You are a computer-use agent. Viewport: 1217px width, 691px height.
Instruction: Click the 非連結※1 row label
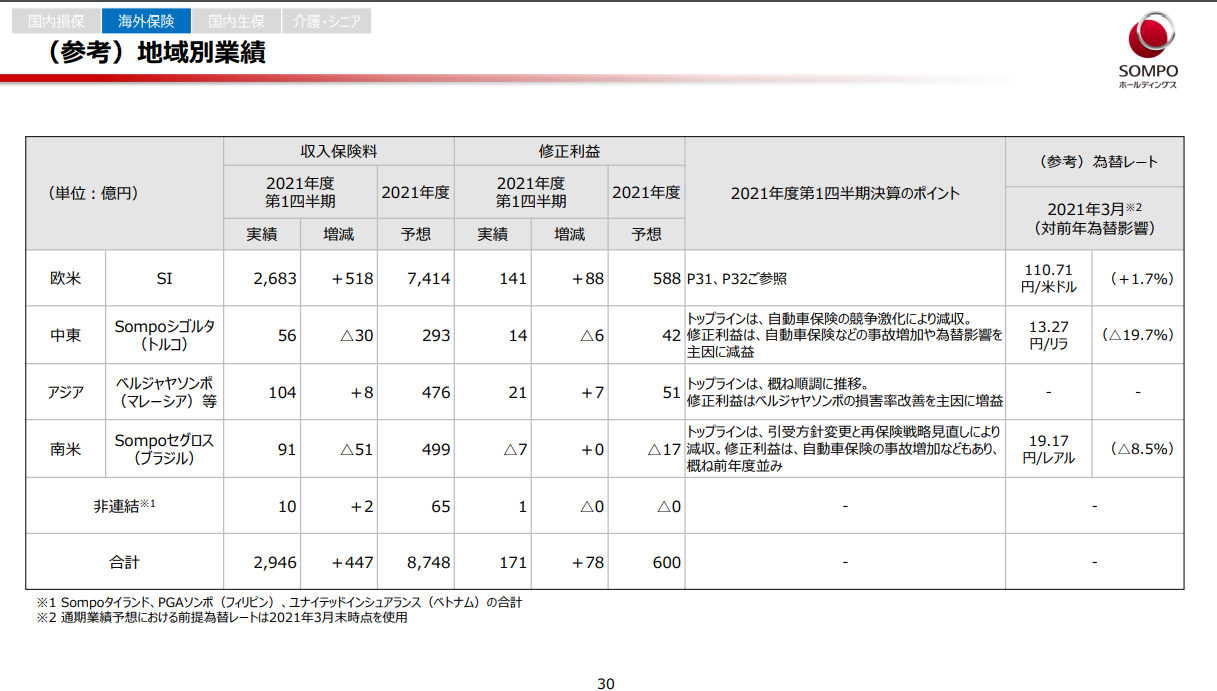pyautogui.click(x=124, y=506)
